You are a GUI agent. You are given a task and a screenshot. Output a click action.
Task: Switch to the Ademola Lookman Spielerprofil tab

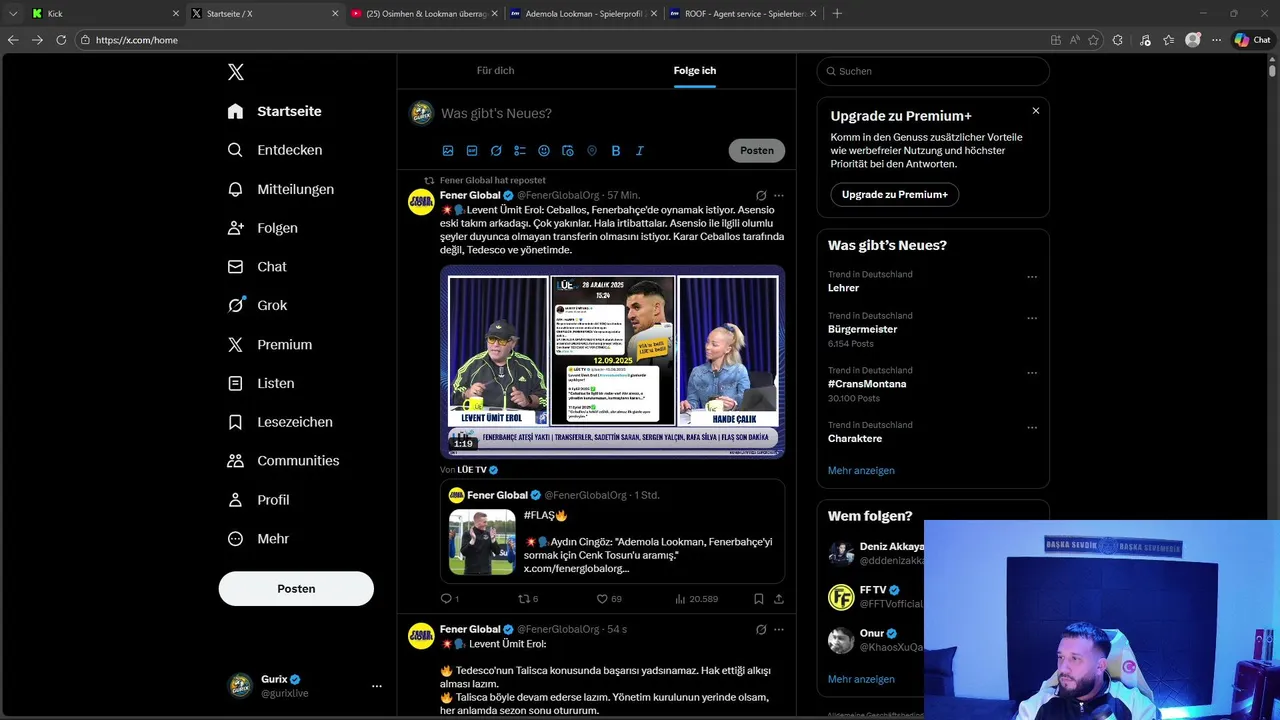pos(582,14)
